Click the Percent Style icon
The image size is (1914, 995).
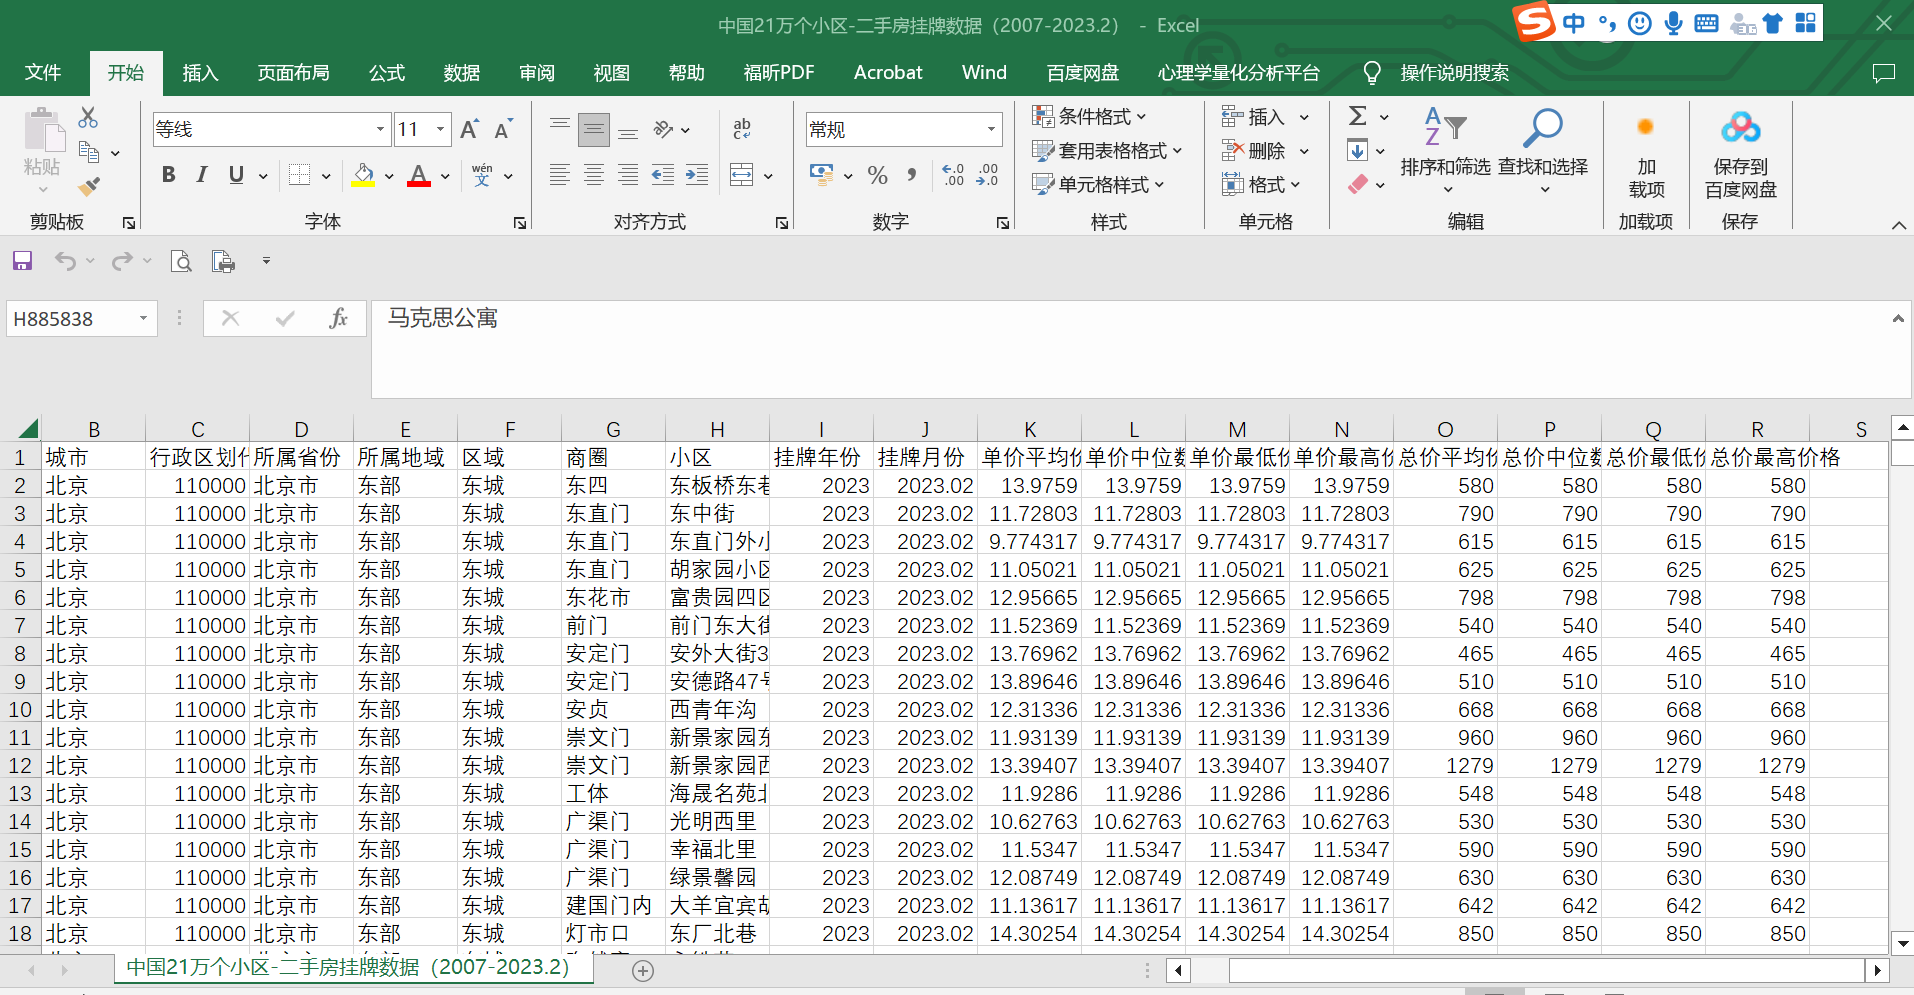(877, 176)
